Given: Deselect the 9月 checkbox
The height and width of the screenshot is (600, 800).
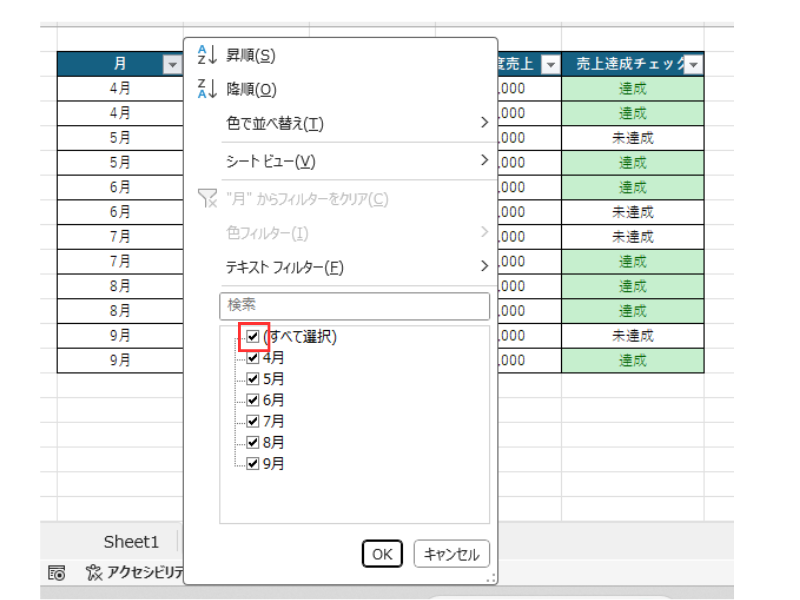Looking at the screenshot, I should point(252,463).
